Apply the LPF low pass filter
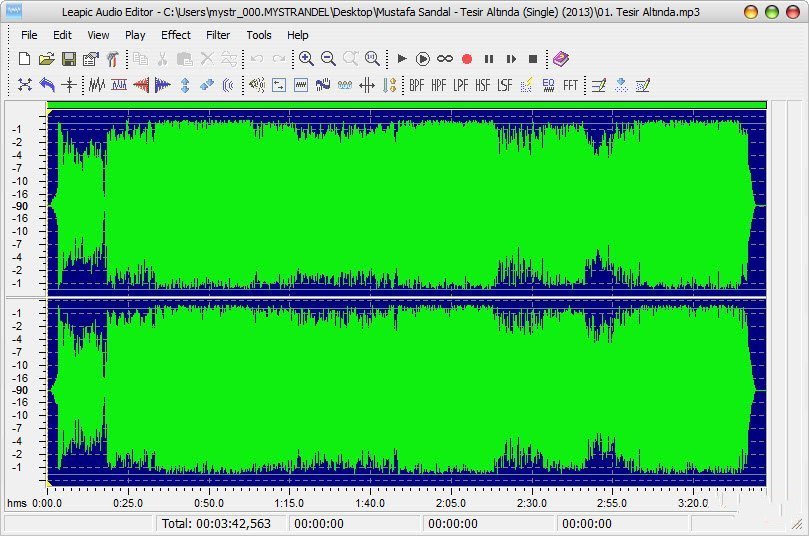 [460, 85]
